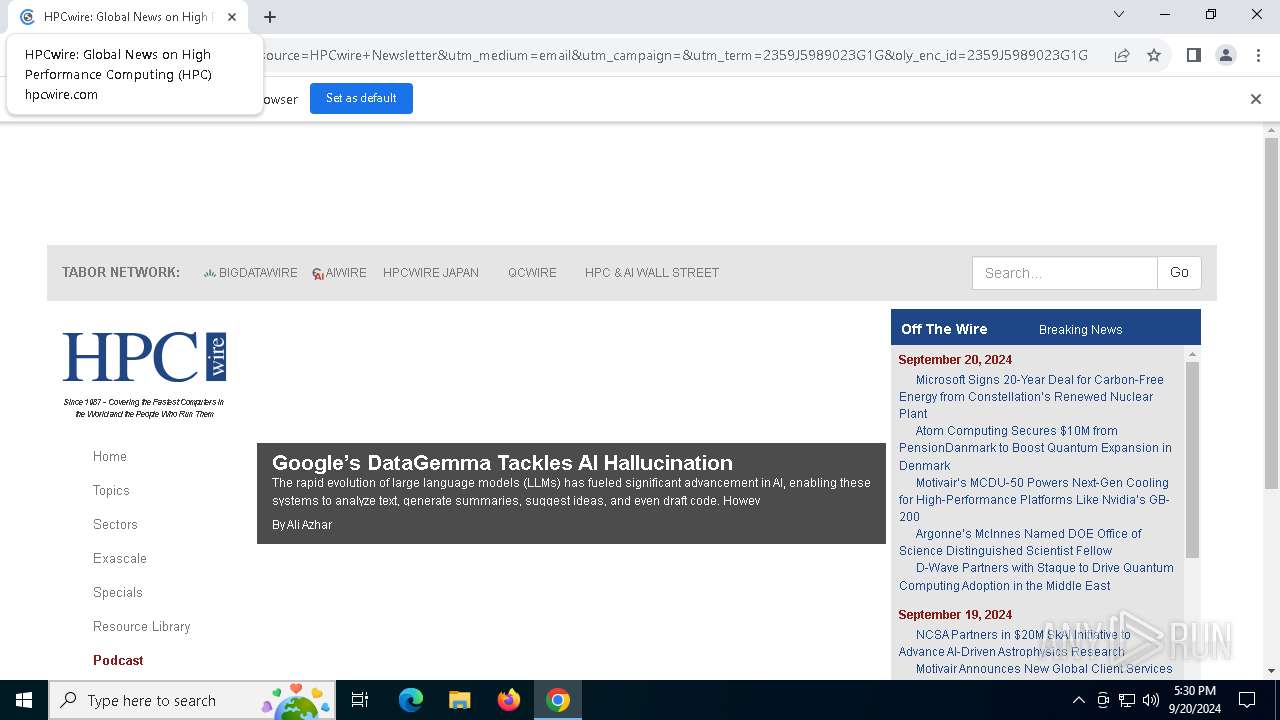The width and height of the screenshot is (1280, 720).
Task: Open a new browser tab
Action: point(270,16)
